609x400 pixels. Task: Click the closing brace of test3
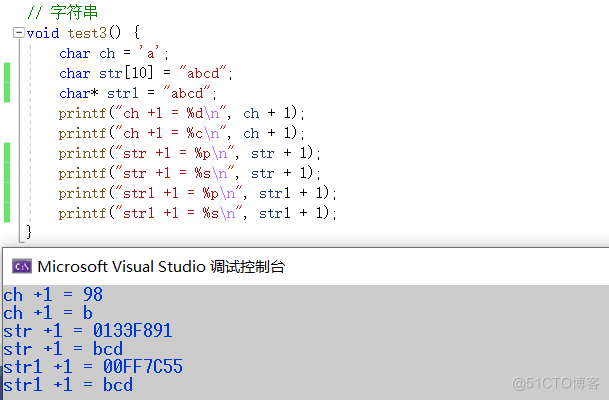tap(29, 232)
